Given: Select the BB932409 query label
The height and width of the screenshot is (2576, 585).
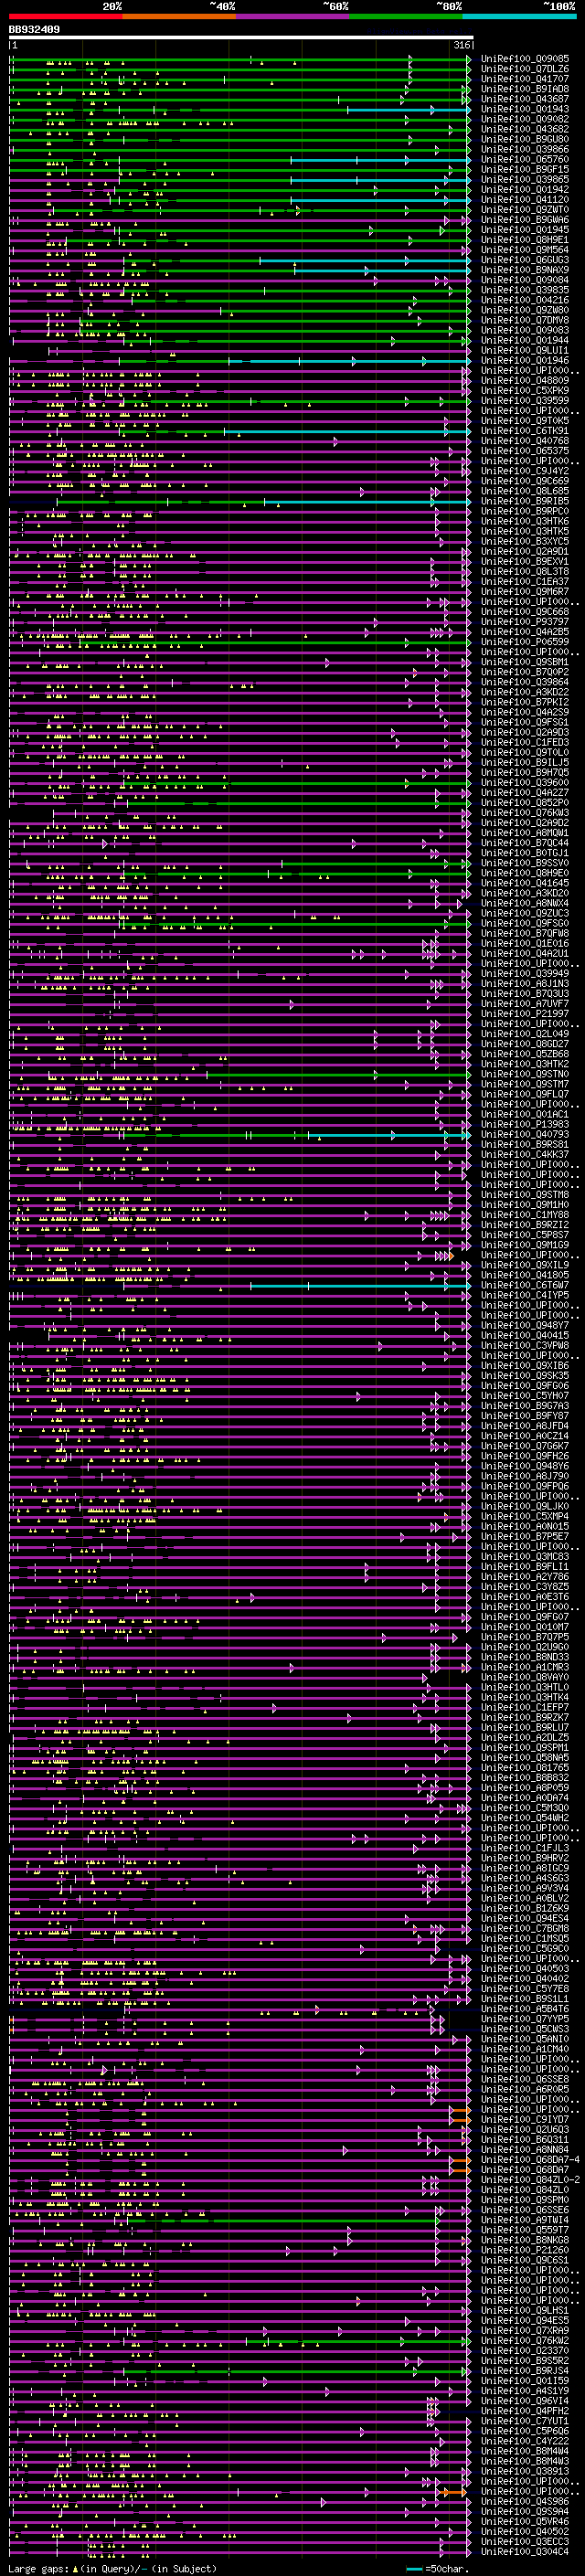Looking at the screenshot, I should (x=34, y=30).
